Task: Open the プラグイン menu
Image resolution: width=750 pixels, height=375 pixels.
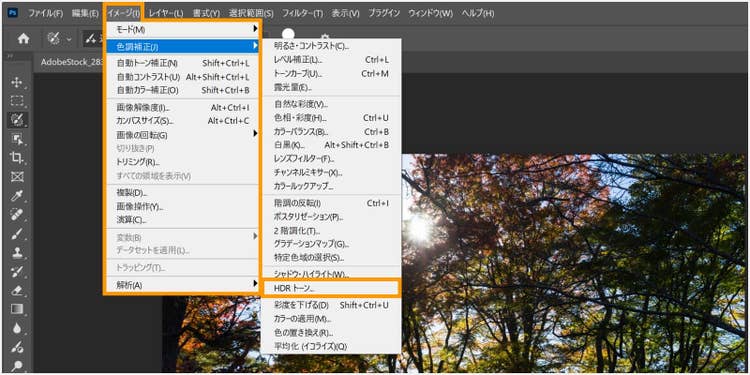Action: point(384,13)
